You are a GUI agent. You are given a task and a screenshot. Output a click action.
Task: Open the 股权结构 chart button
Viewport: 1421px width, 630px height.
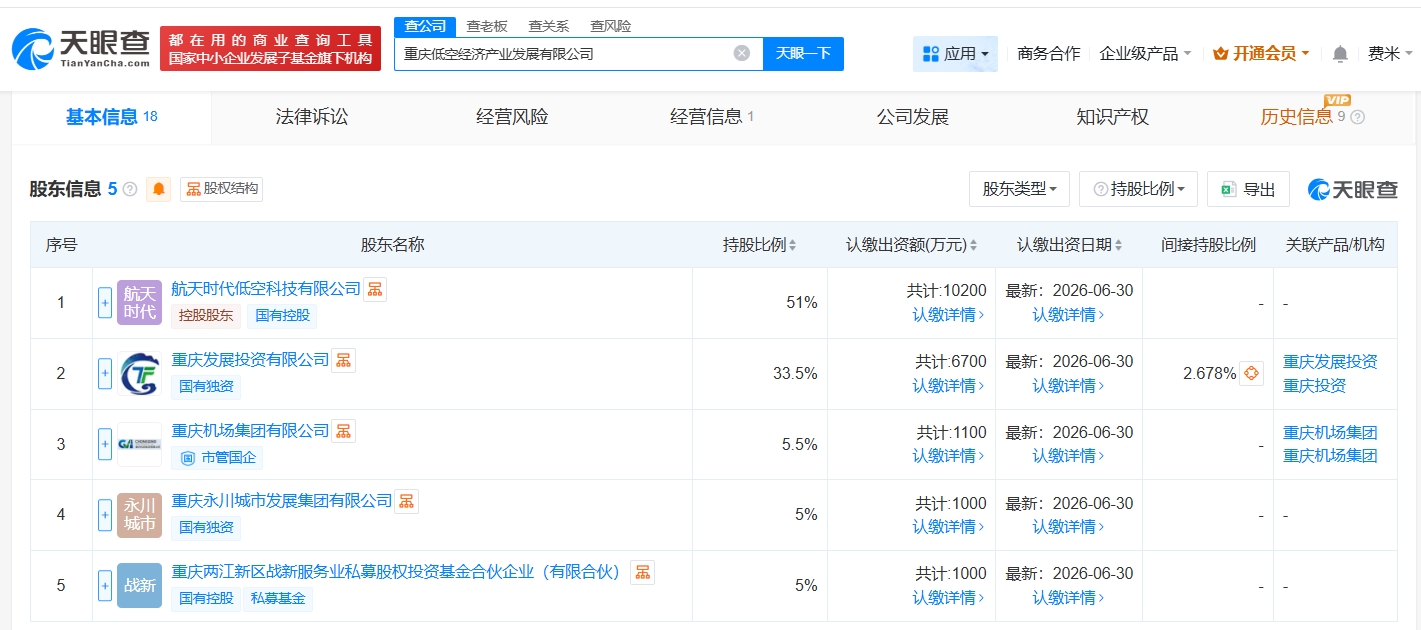(222, 189)
